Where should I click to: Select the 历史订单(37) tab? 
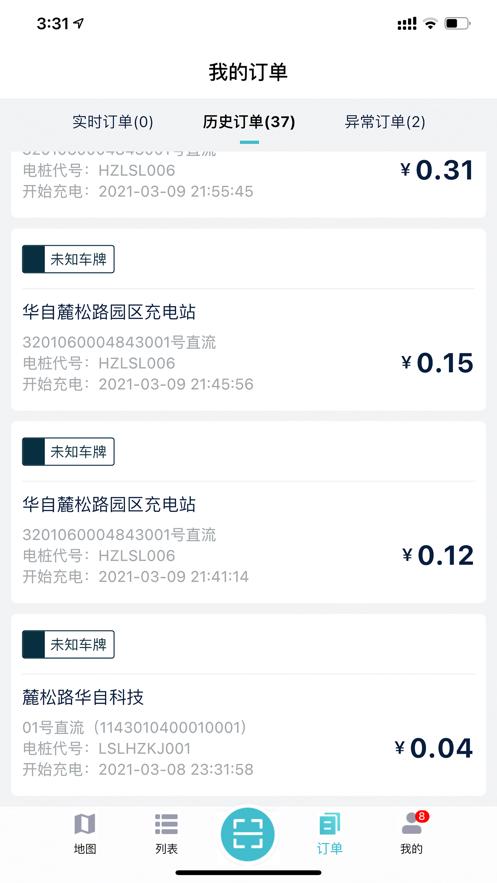pyautogui.click(x=249, y=122)
